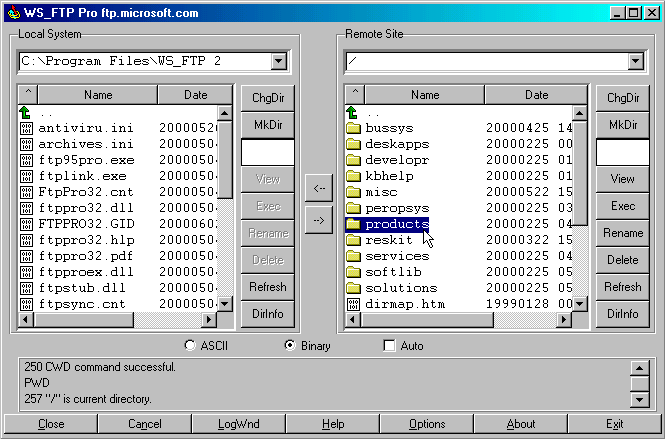Click the local ChgDir button

(x=268, y=98)
